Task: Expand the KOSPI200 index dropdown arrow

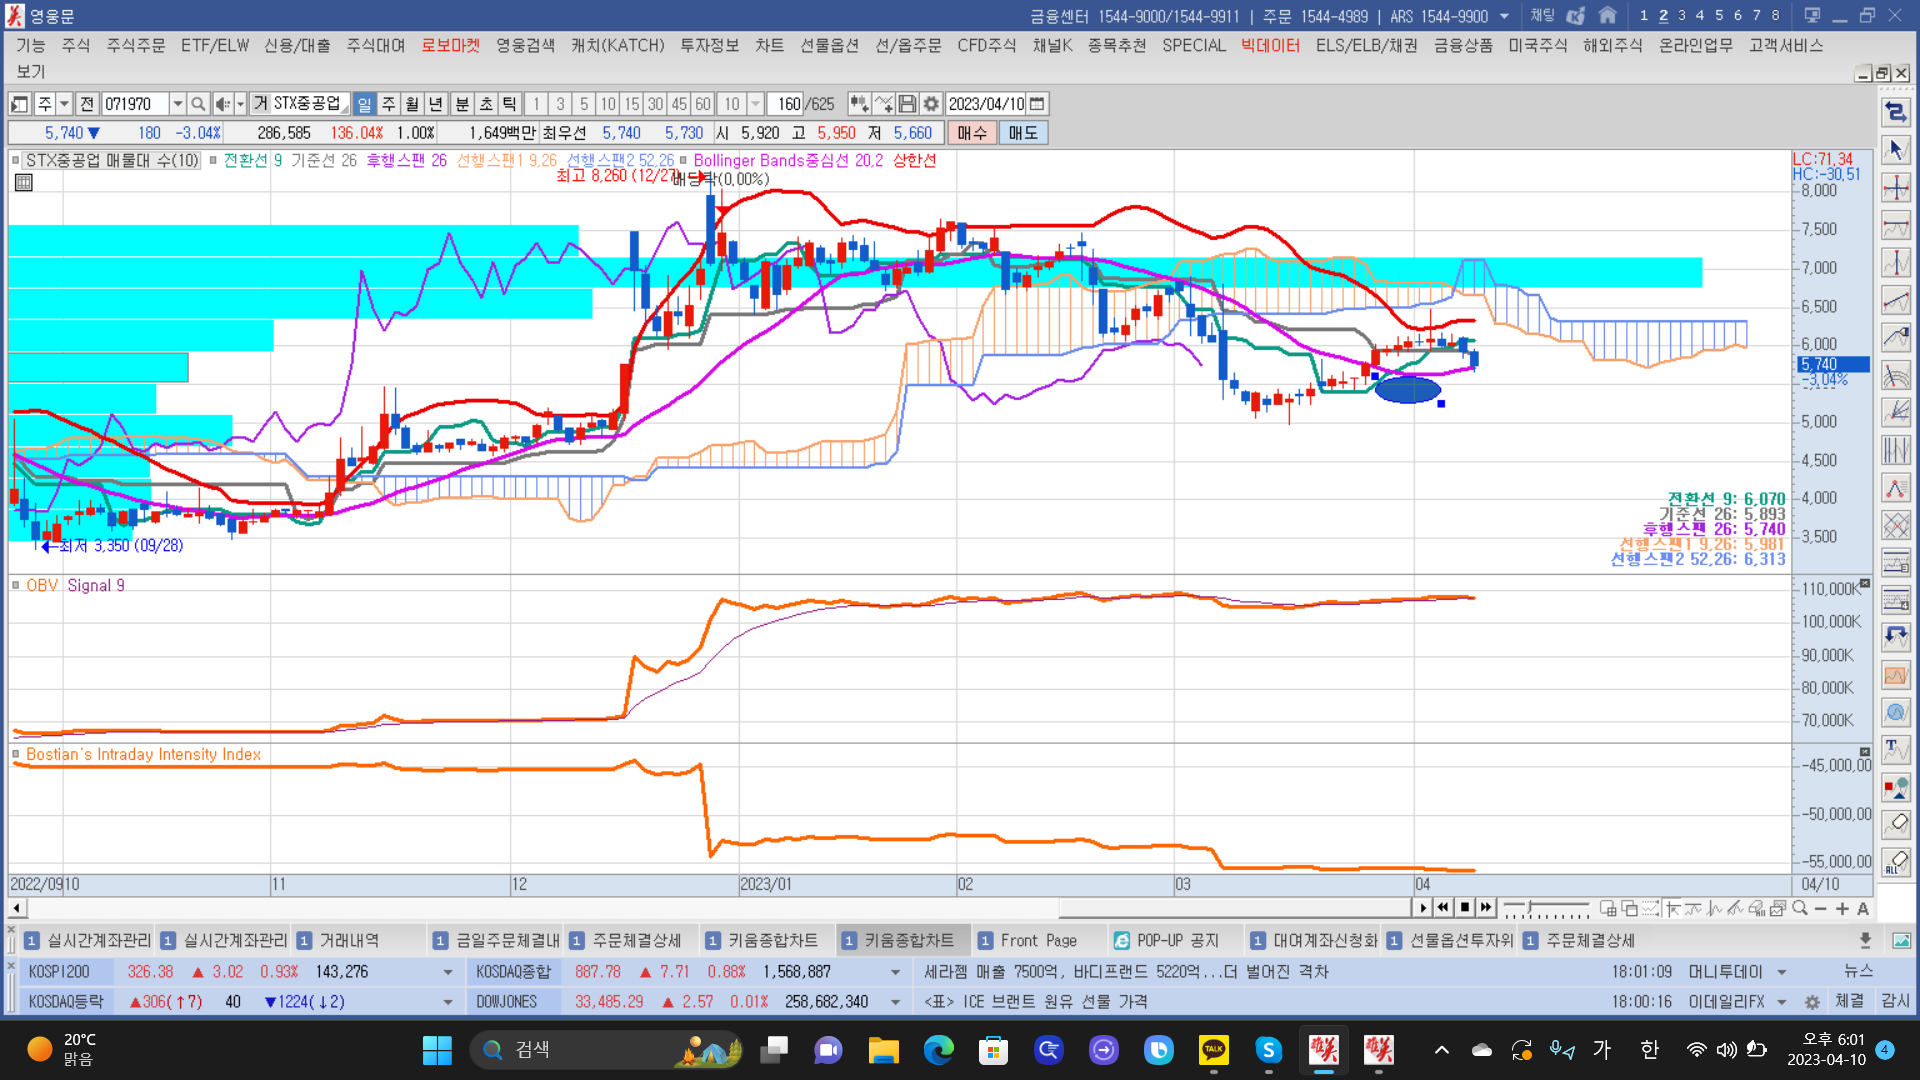Action: click(x=447, y=972)
